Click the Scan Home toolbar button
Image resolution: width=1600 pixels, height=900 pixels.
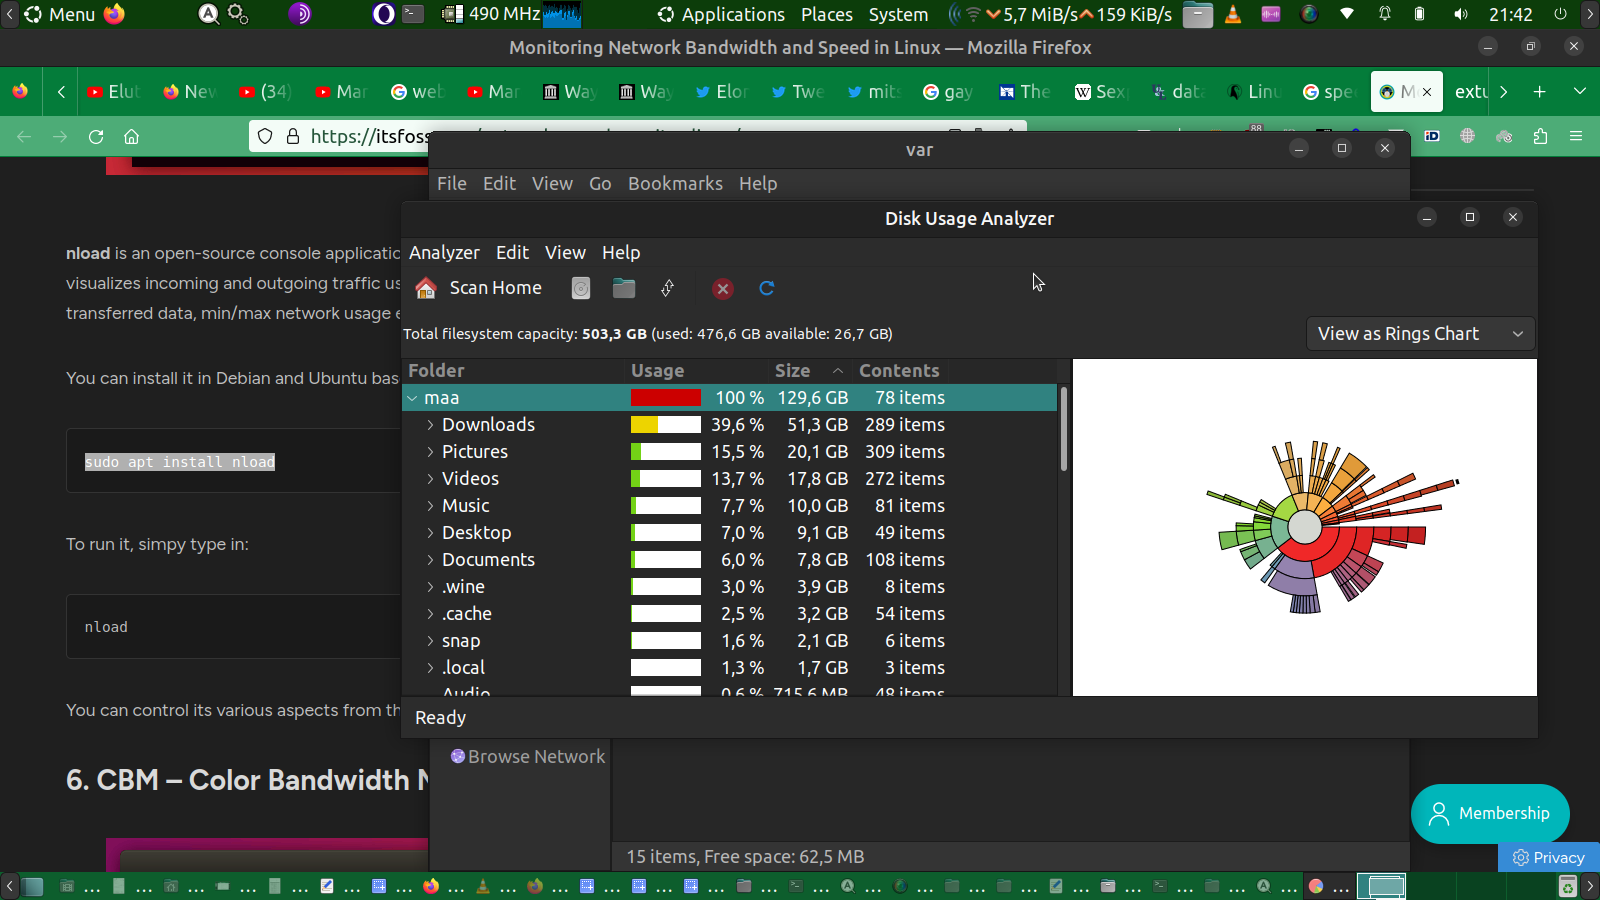pos(479,288)
